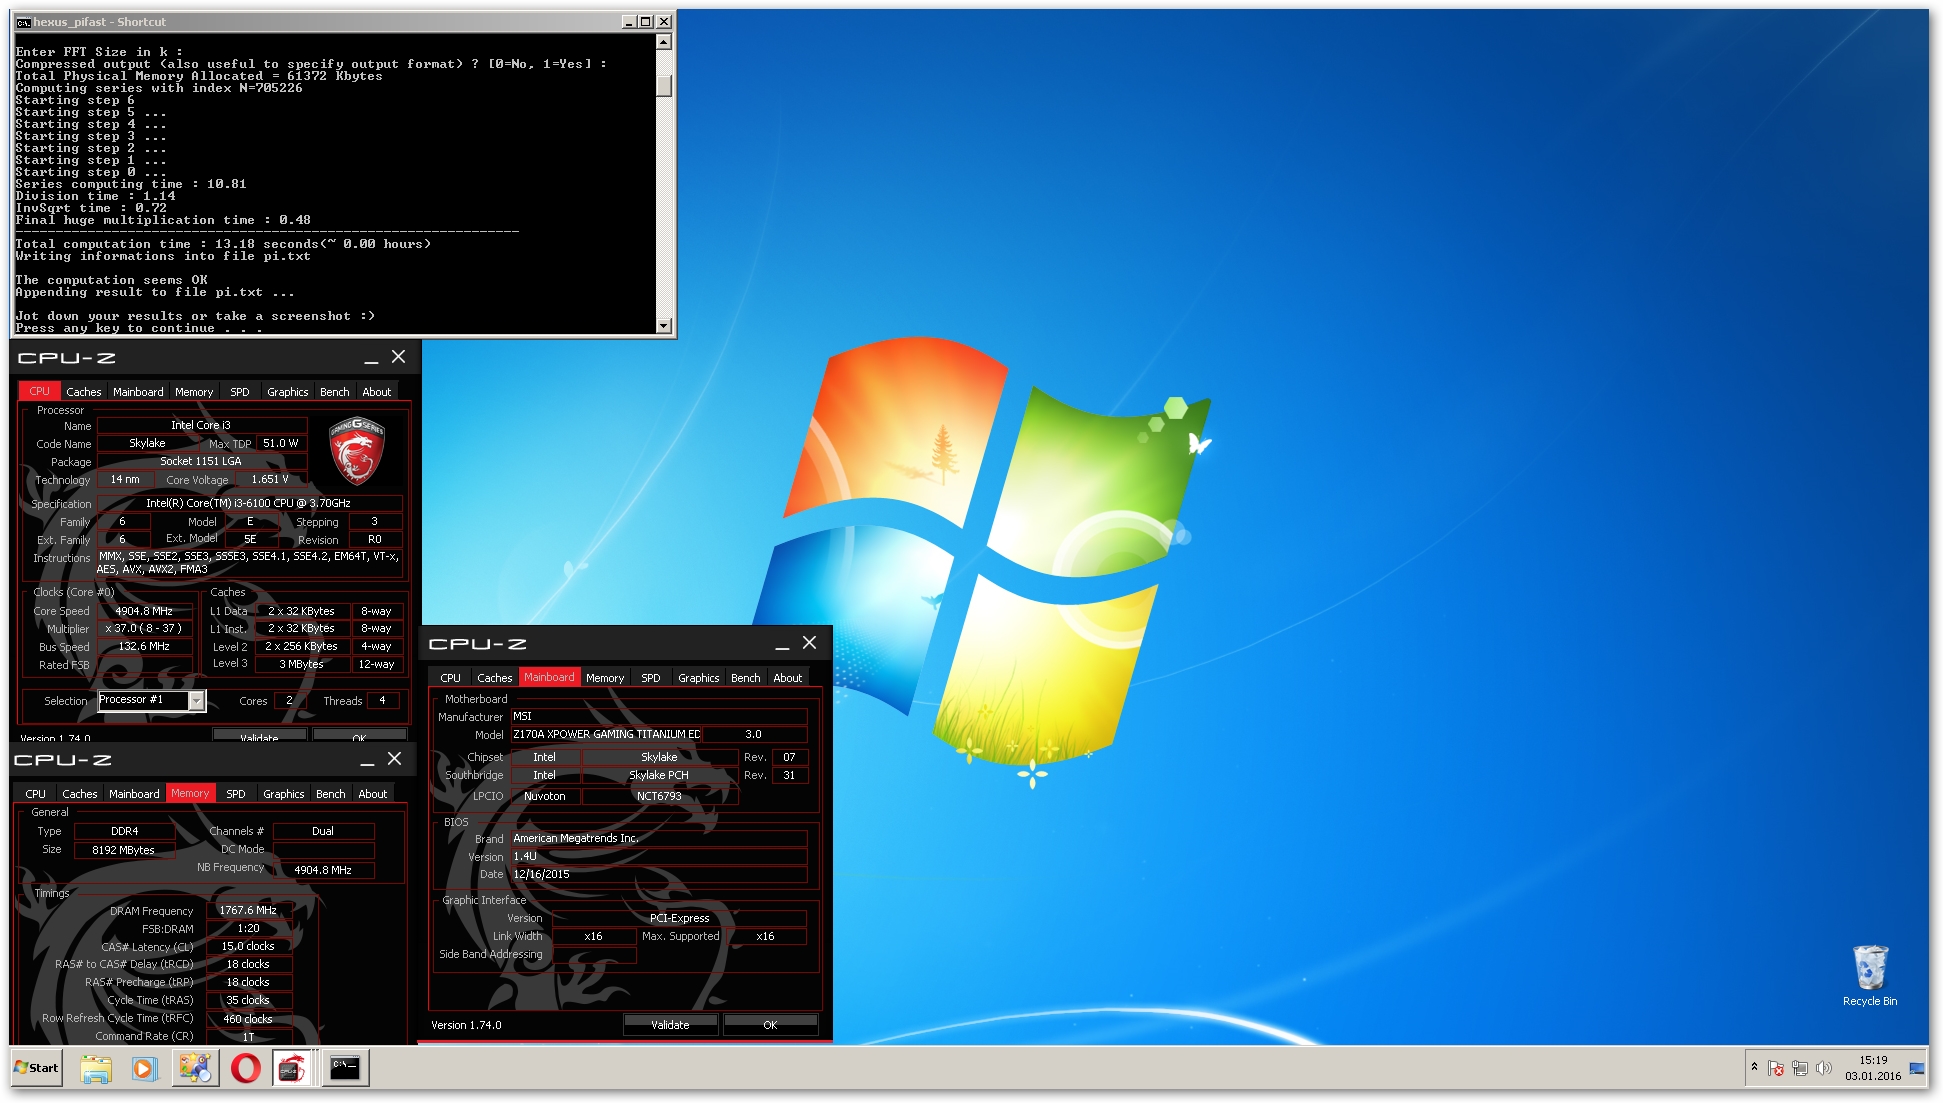The height and width of the screenshot is (1103, 1943).
Task: Click the mainboard model Z170A XPOWER GAMING TITANIUM
Action: click(606, 734)
